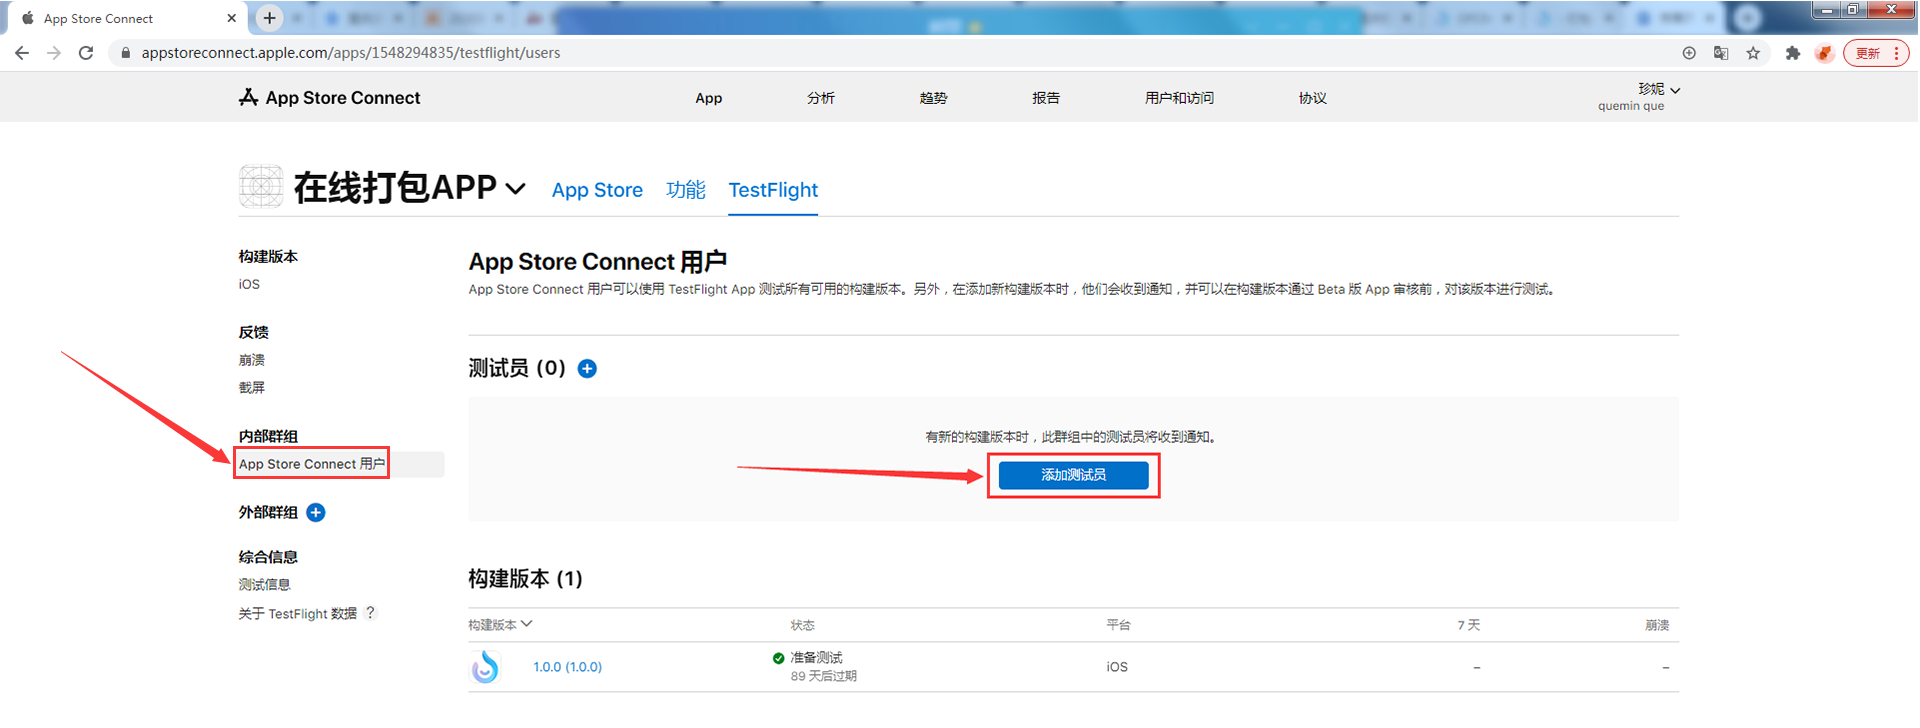Click the 添加测试员 button
This screenshot has height=728, width=1920.
click(x=1073, y=475)
